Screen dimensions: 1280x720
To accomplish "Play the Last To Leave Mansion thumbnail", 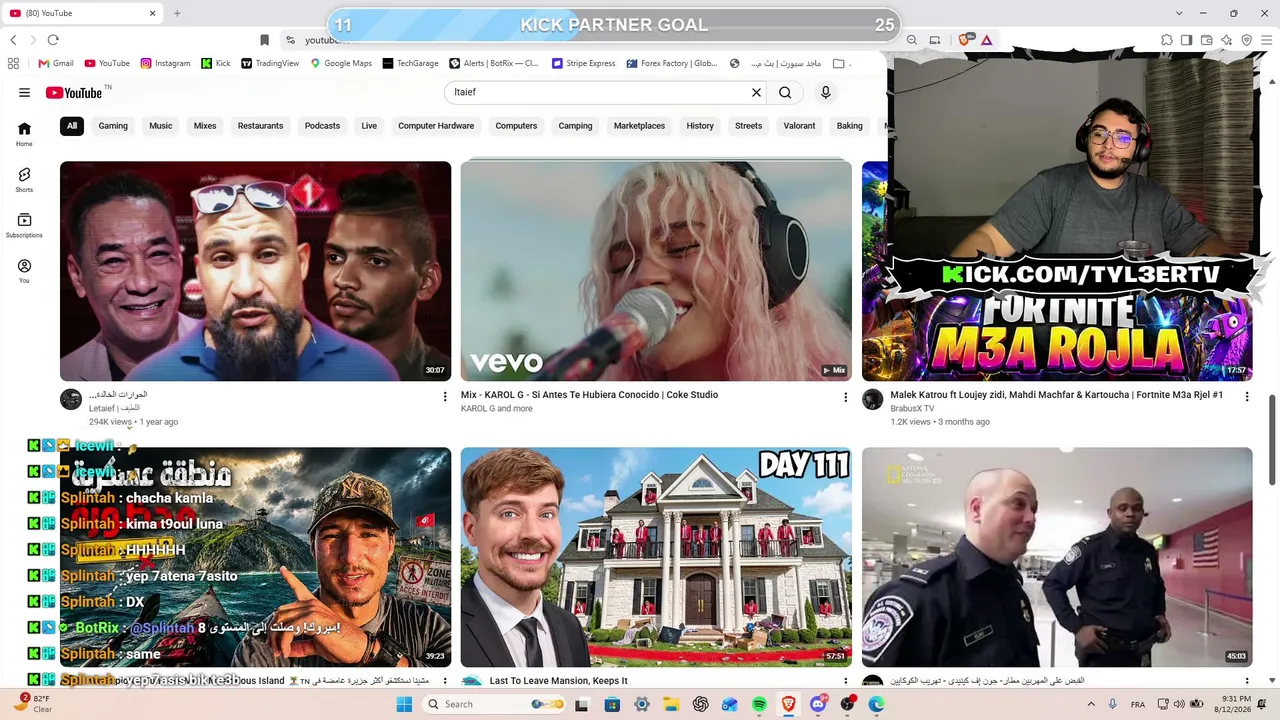I will (656, 557).
